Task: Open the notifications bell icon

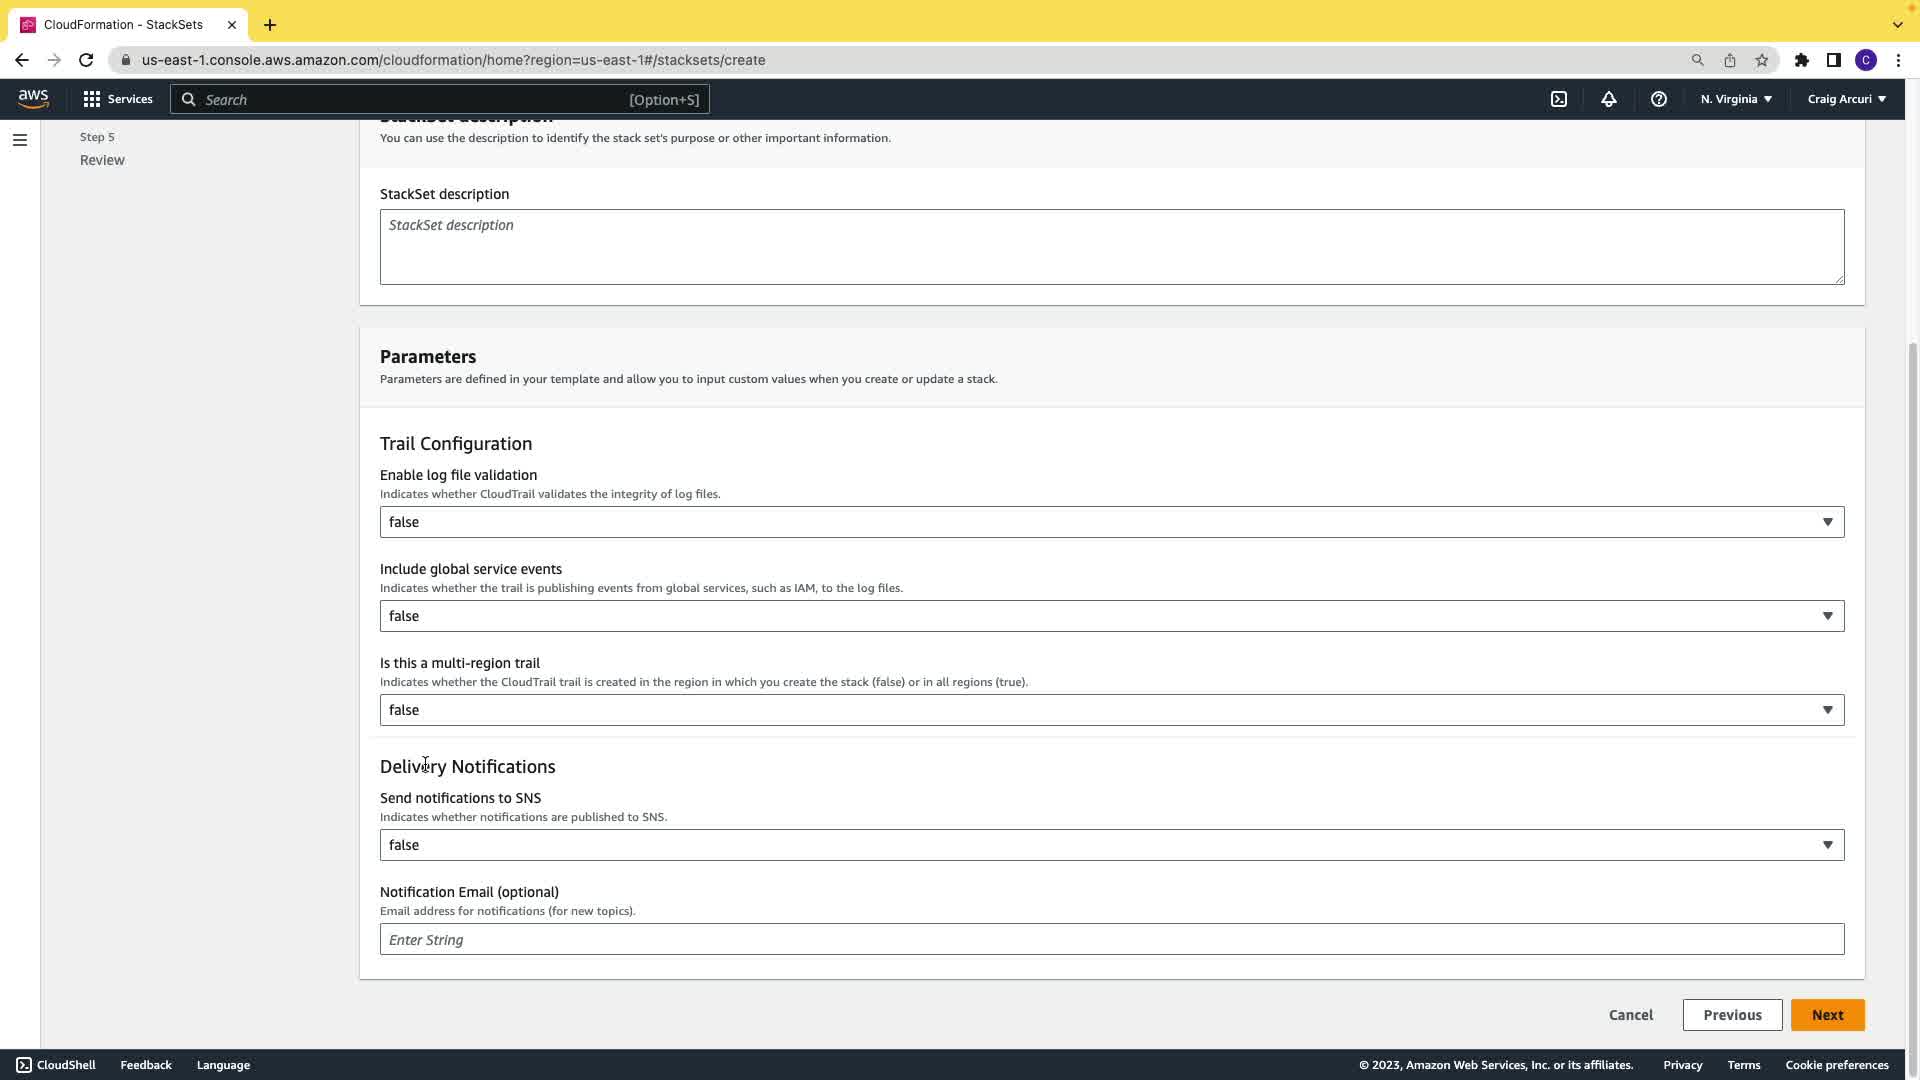Action: (x=1609, y=99)
